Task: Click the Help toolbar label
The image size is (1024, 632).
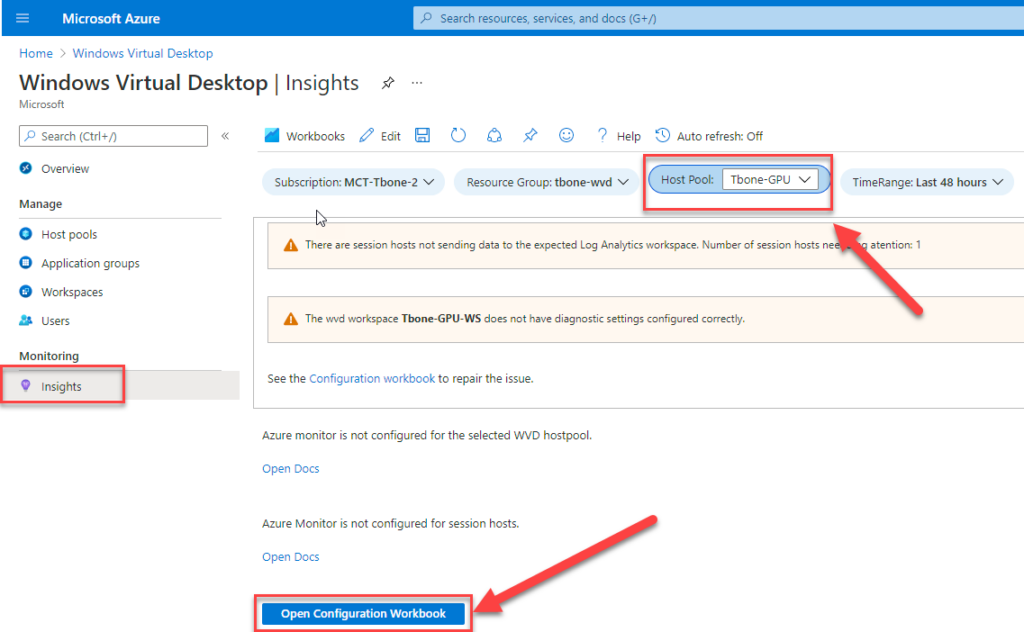Action: 628,136
